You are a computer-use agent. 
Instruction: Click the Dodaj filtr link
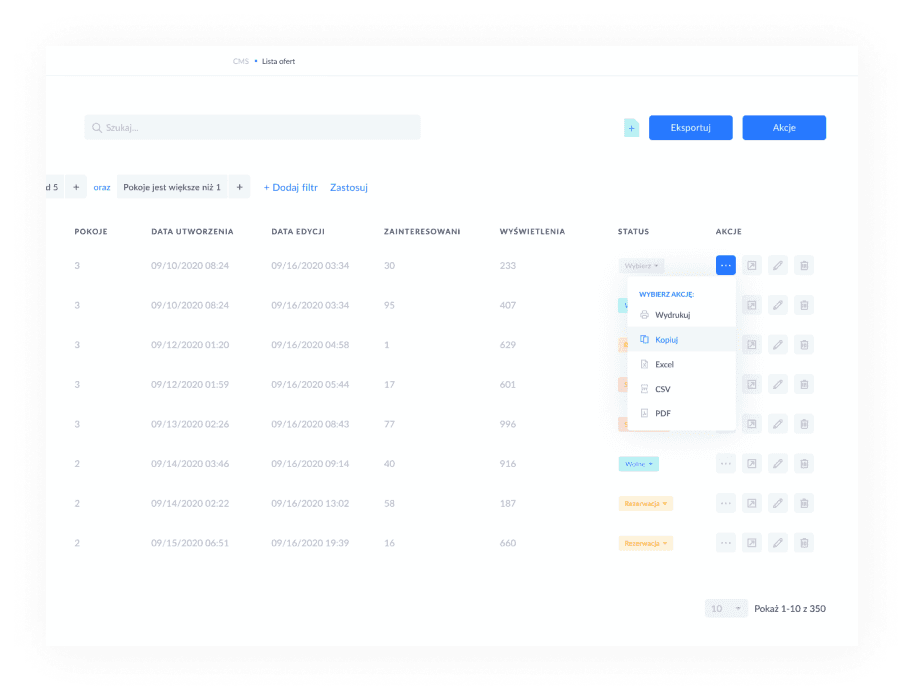click(x=290, y=187)
